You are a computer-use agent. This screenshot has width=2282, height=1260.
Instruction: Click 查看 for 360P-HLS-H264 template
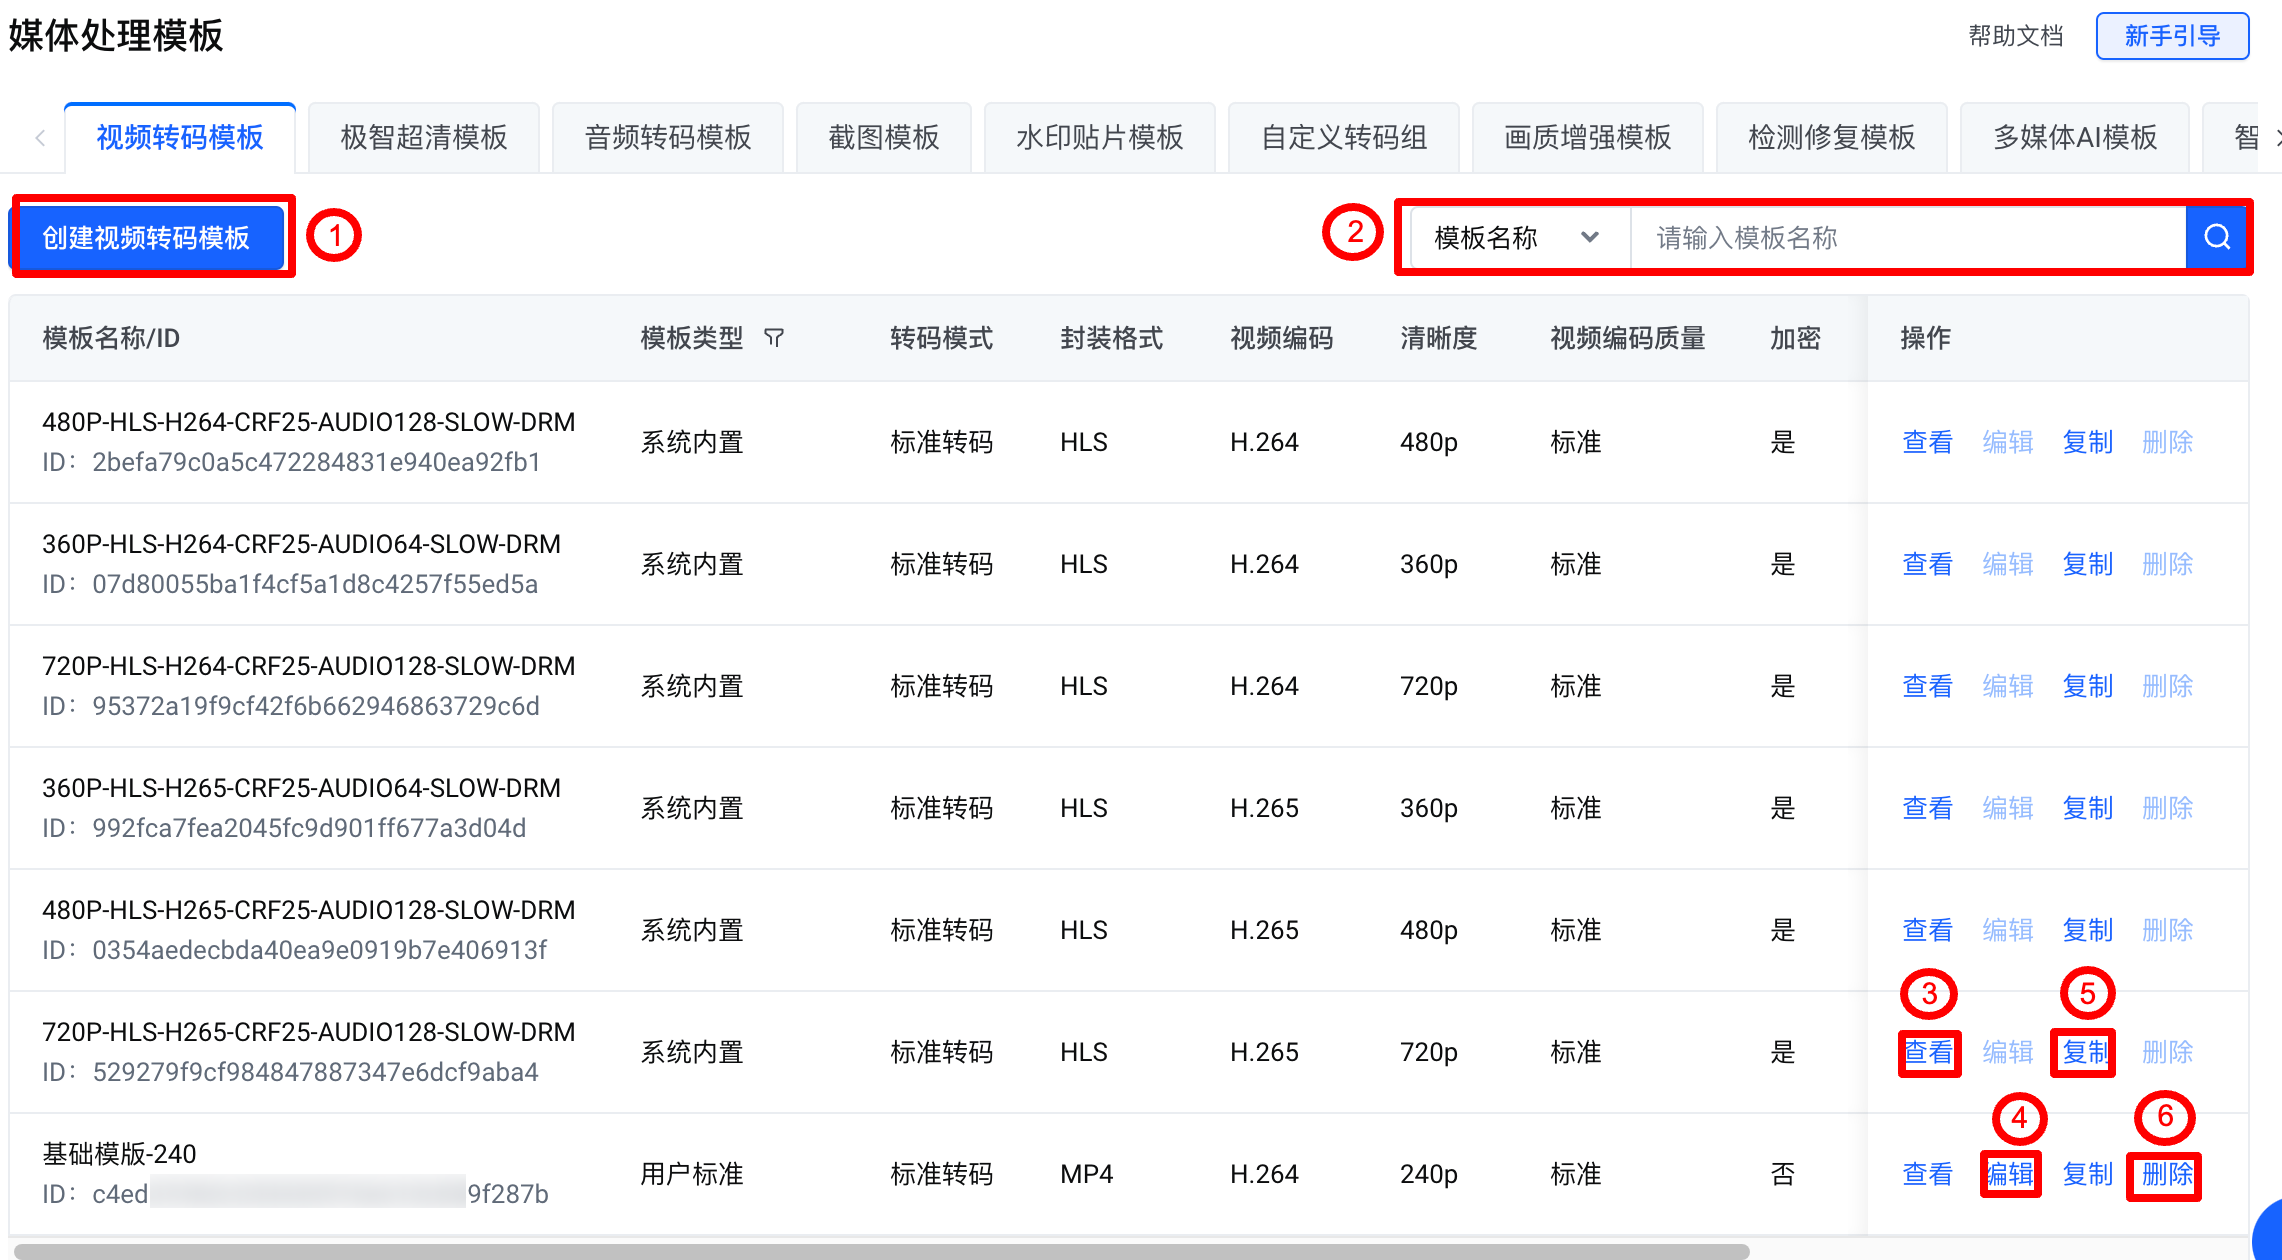pos(1927,564)
